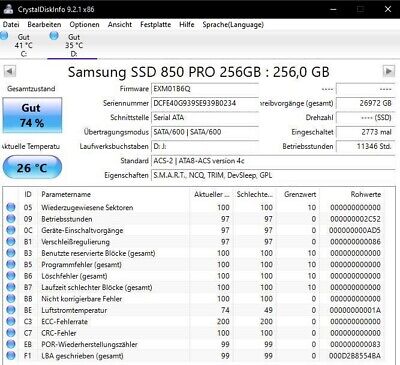Minimize the CrystalDiskInfo window
The image size is (400, 365).
(333, 9)
